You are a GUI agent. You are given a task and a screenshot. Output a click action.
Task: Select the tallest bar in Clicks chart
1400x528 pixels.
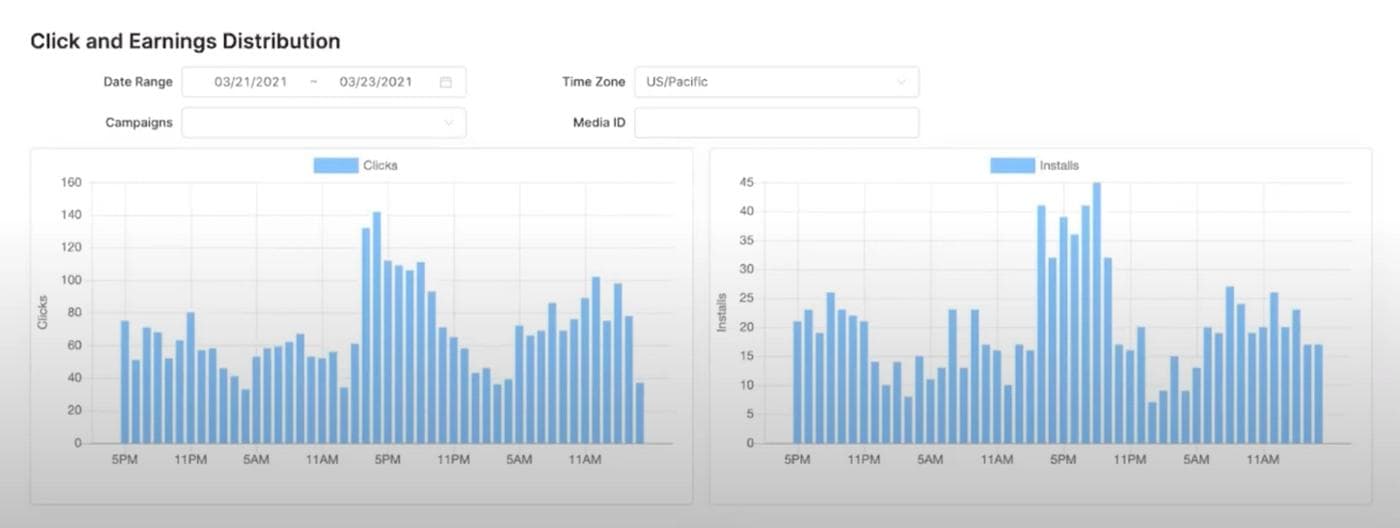pyautogui.click(x=377, y=330)
